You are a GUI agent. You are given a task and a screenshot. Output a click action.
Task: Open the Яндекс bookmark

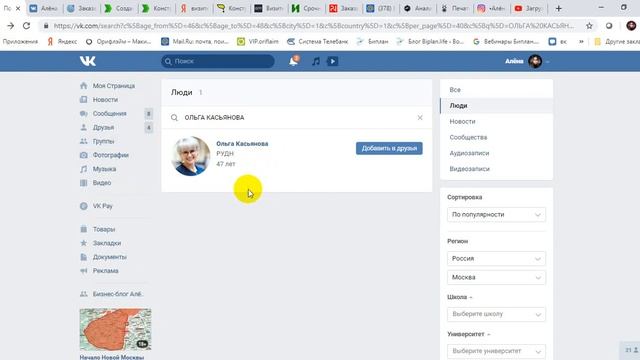click(x=62, y=42)
